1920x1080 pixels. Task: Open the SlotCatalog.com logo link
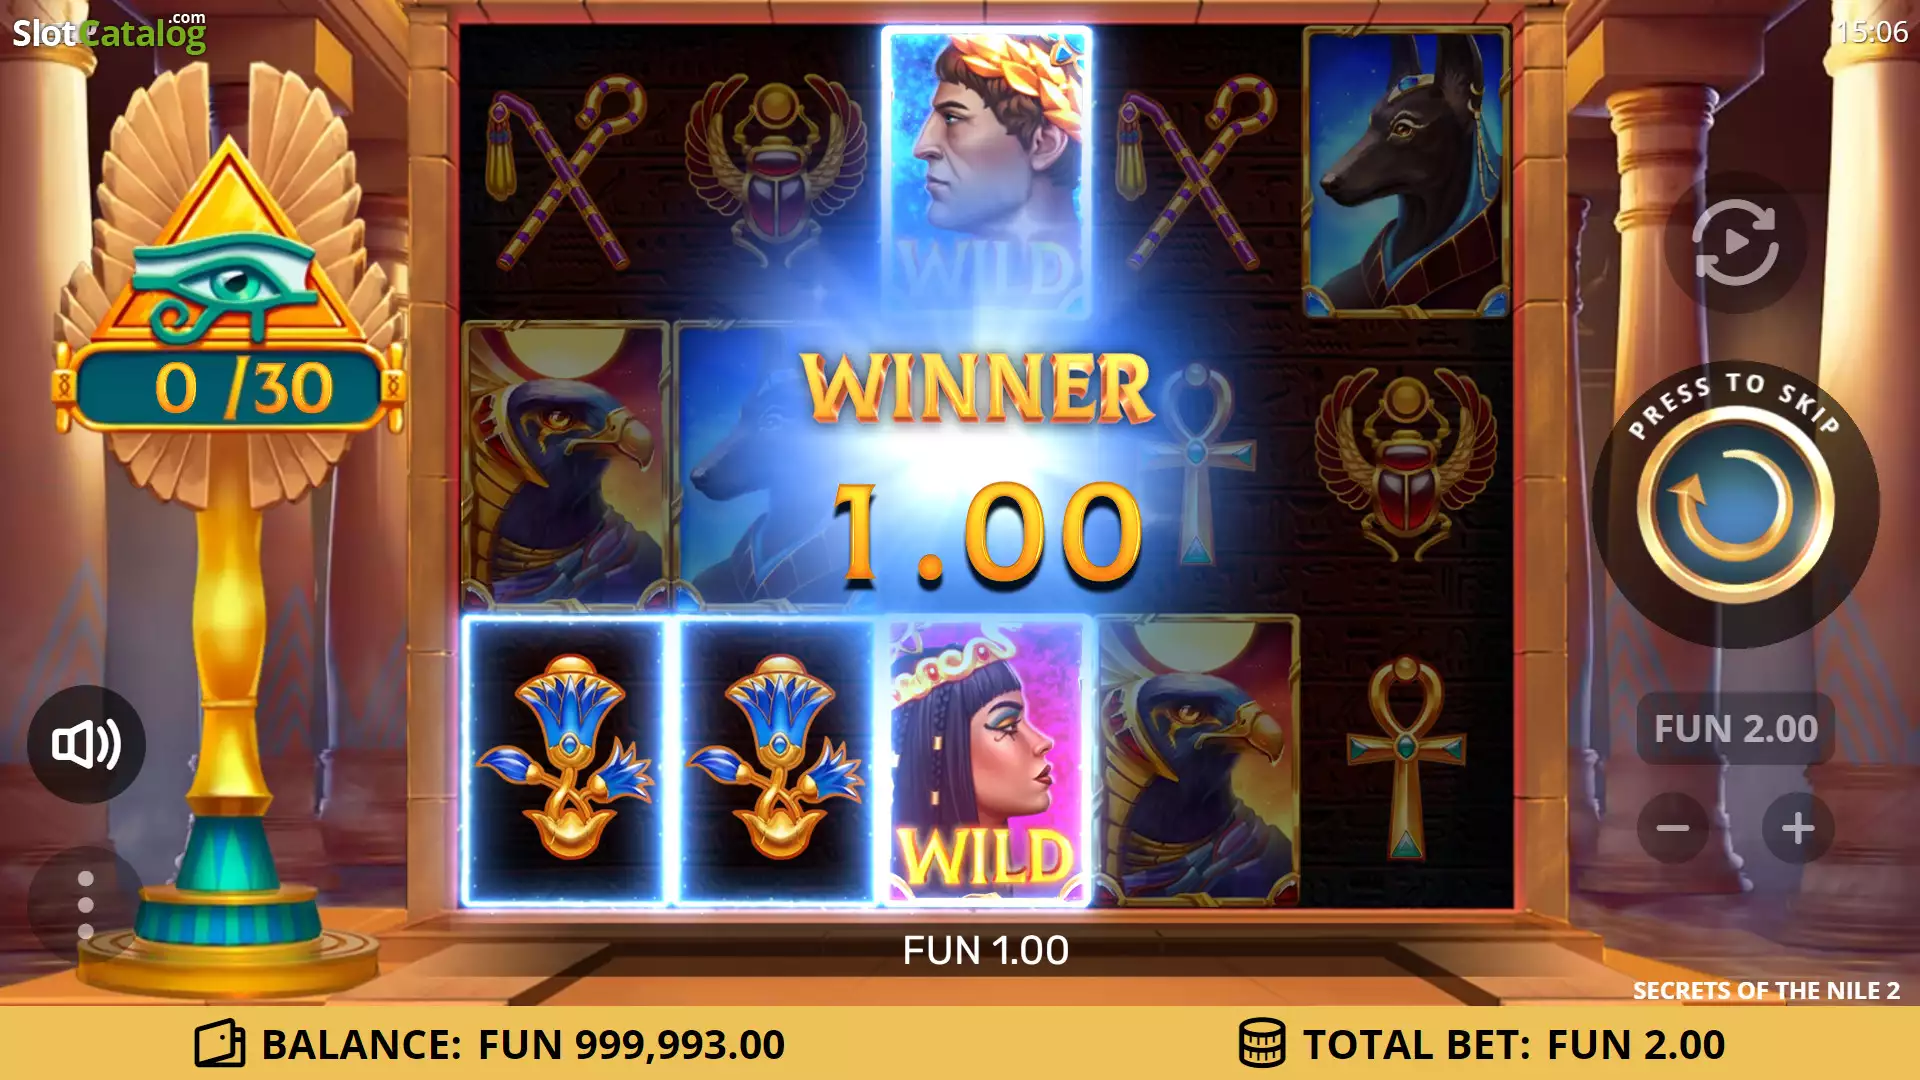109,32
